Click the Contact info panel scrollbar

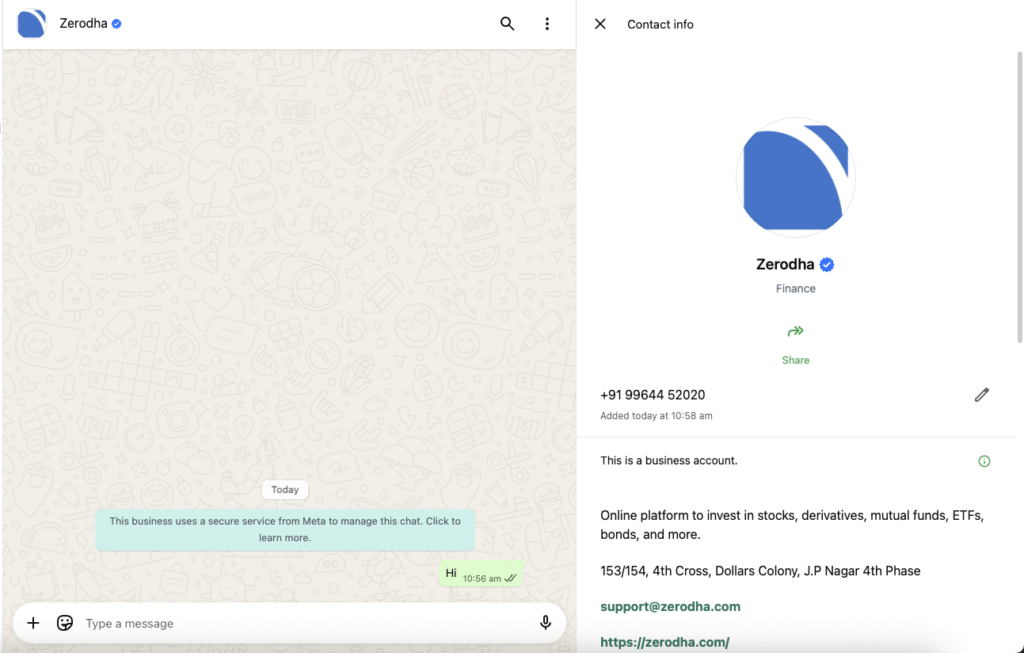pyautogui.click(x=1019, y=196)
